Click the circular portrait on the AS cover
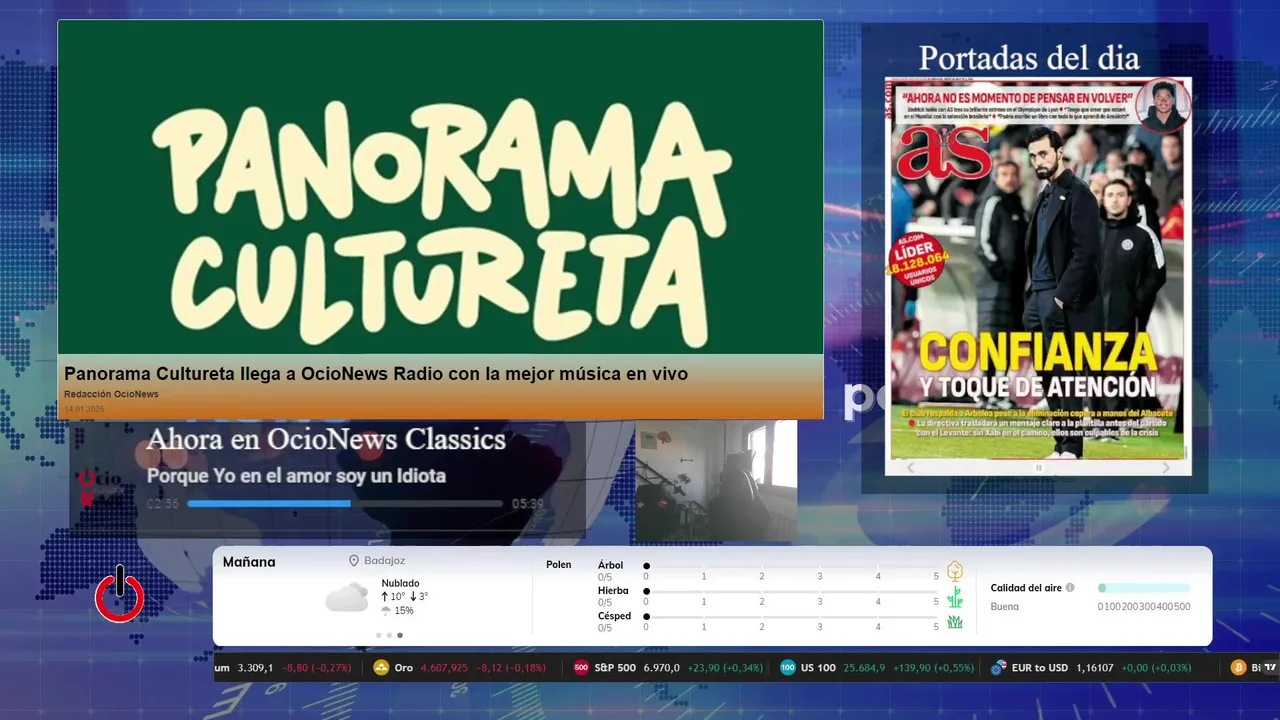This screenshot has height=720, width=1280. (1163, 105)
